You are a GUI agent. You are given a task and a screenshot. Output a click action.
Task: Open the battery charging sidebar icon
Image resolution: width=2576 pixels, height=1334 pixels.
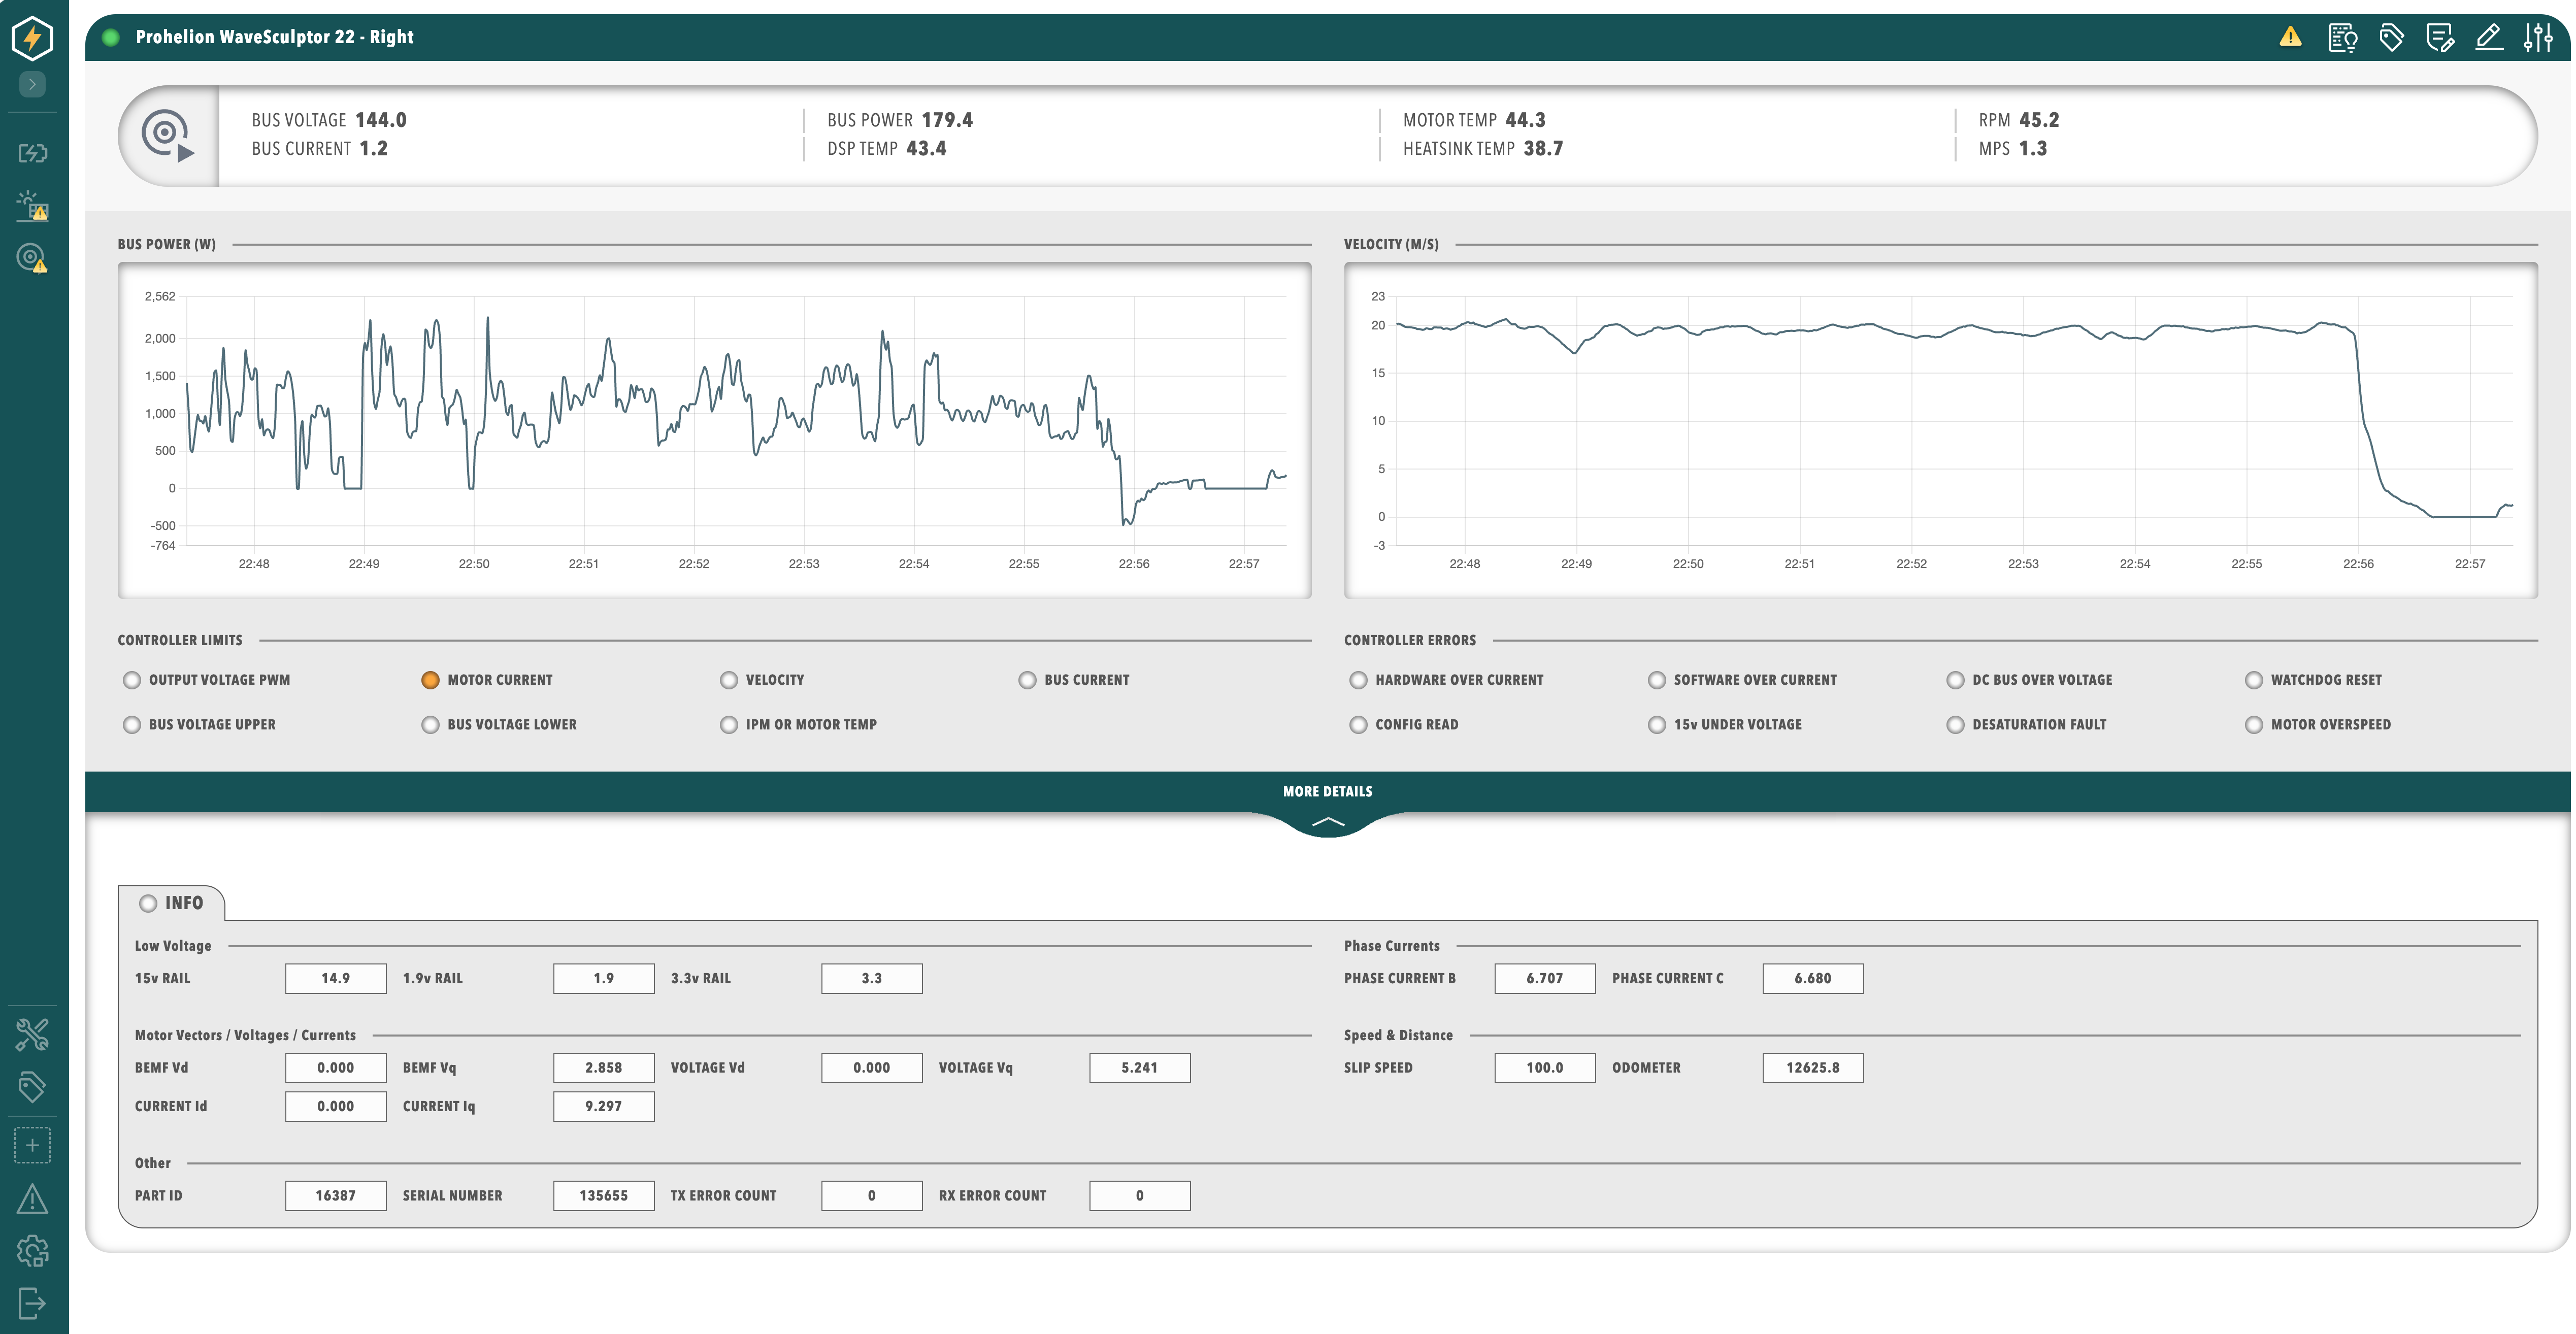[32, 153]
